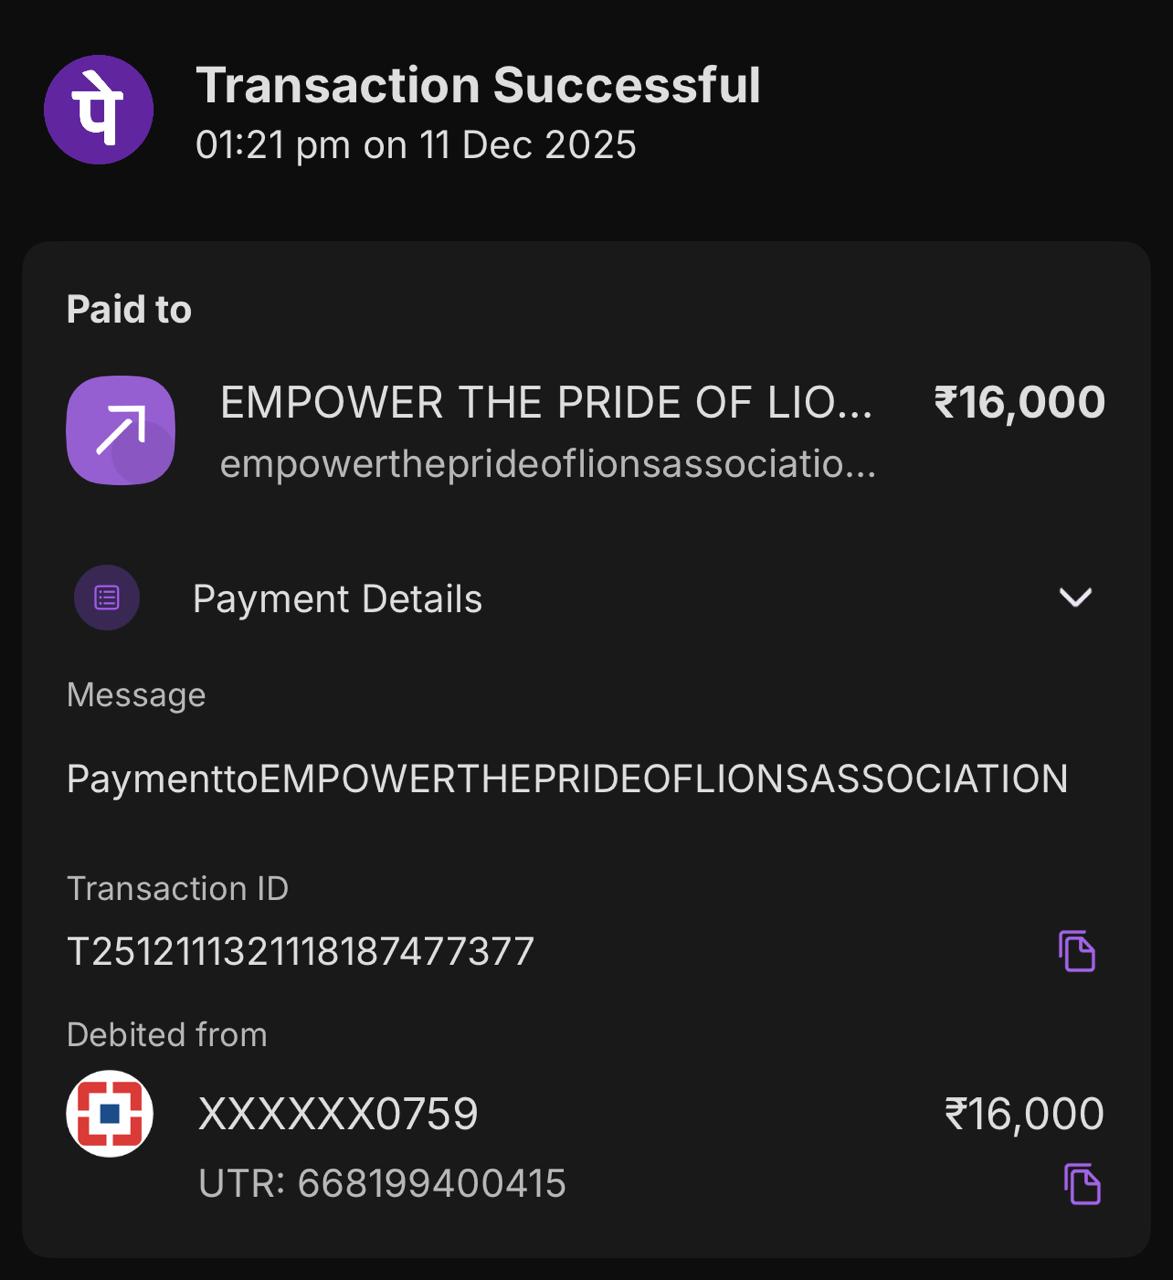Click the Transaction Successful title
This screenshot has height=1280, width=1173.
pos(478,85)
